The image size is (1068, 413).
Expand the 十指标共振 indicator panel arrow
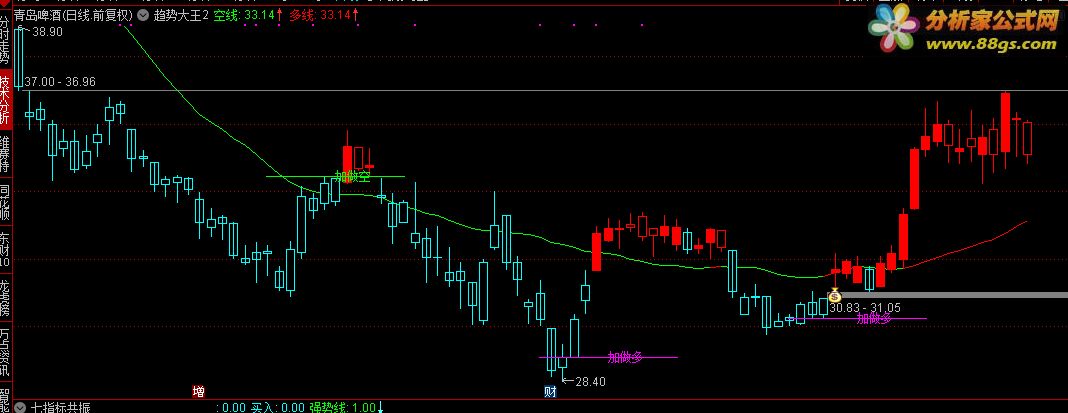click(20, 408)
